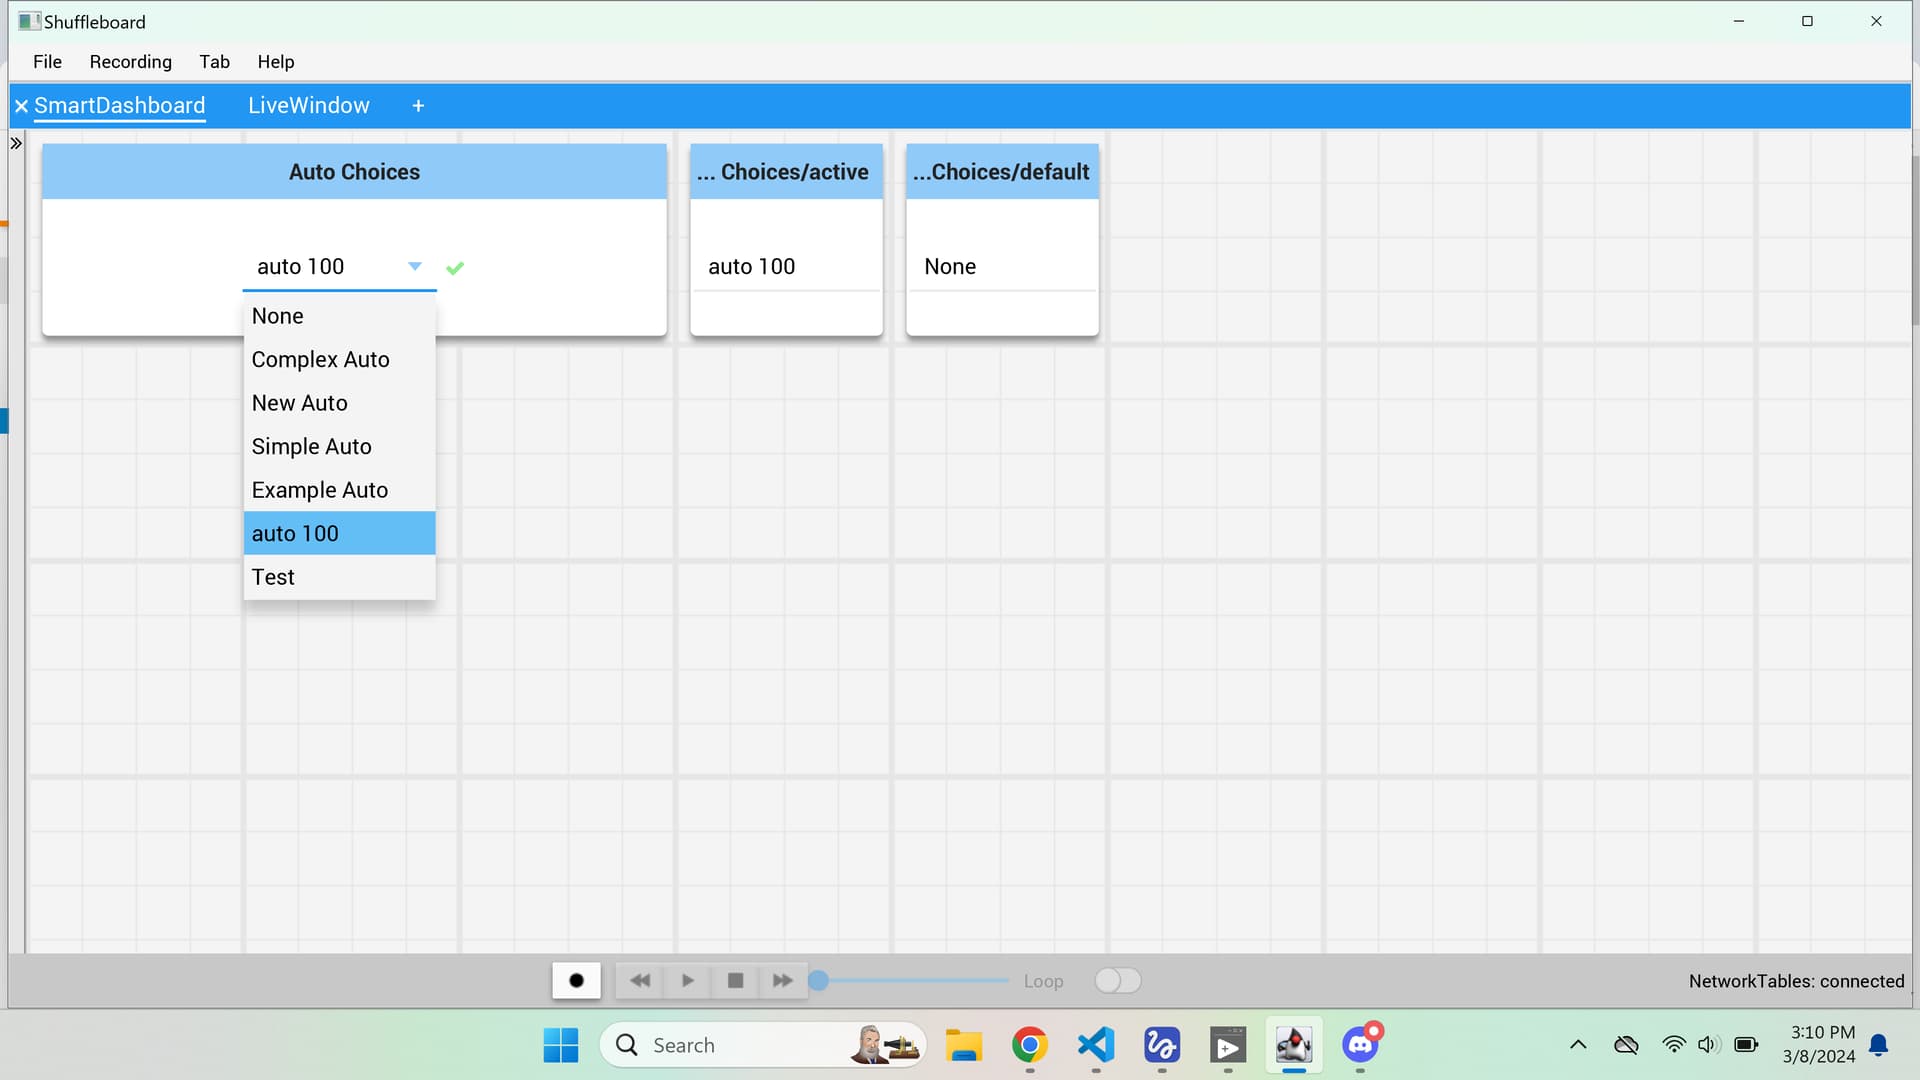Close the SmartDashboard tab with X icon
Image resolution: width=1920 pixels, height=1080 pixels.
pos(21,106)
